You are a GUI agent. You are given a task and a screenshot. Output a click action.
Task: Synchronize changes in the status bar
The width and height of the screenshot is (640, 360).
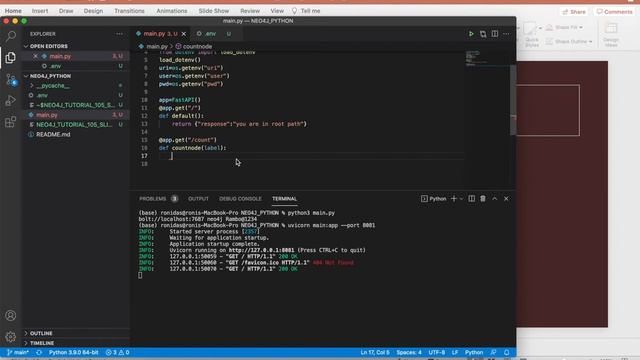(39, 352)
